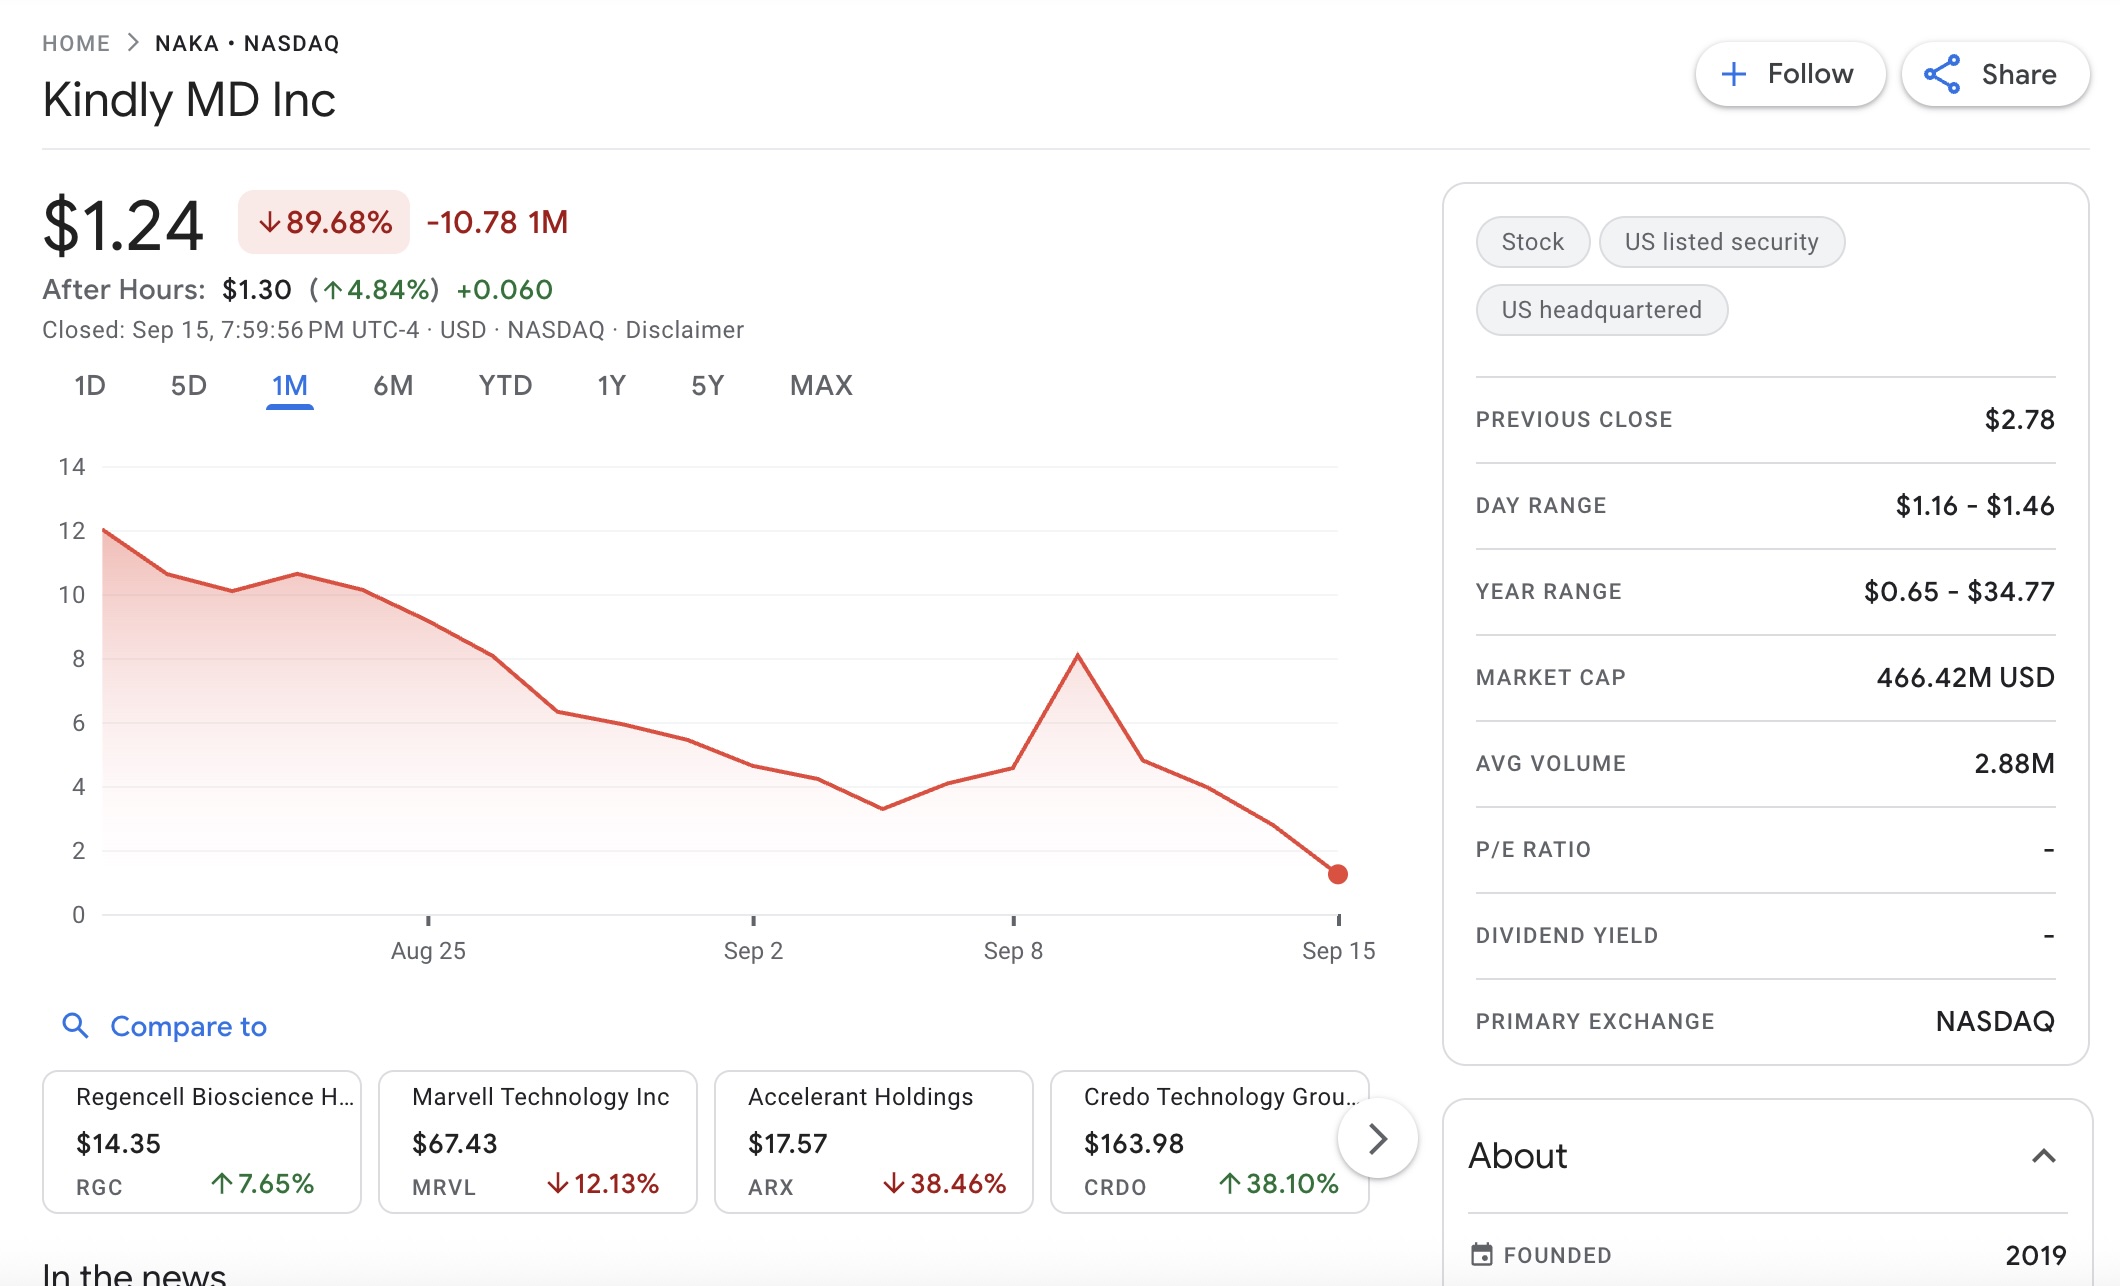Viewport: 2120px width, 1286px height.
Task: Click the red endpoint dot on chart
Action: click(x=1337, y=874)
